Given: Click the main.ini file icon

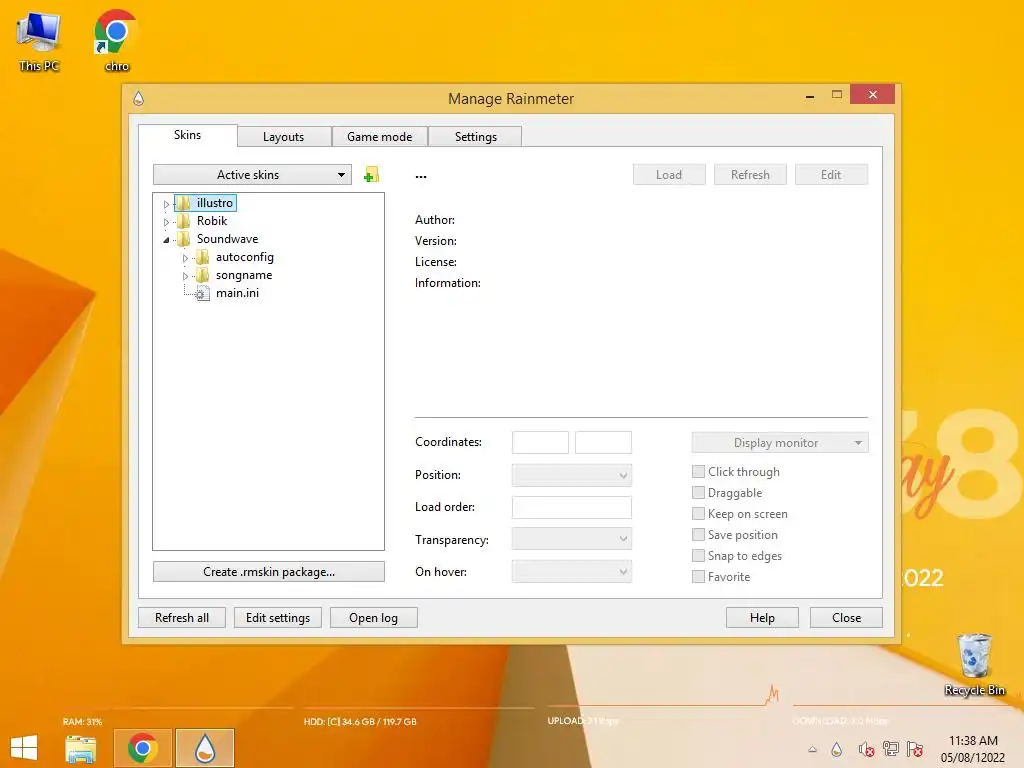Looking at the screenshot, I should point(202,293).
